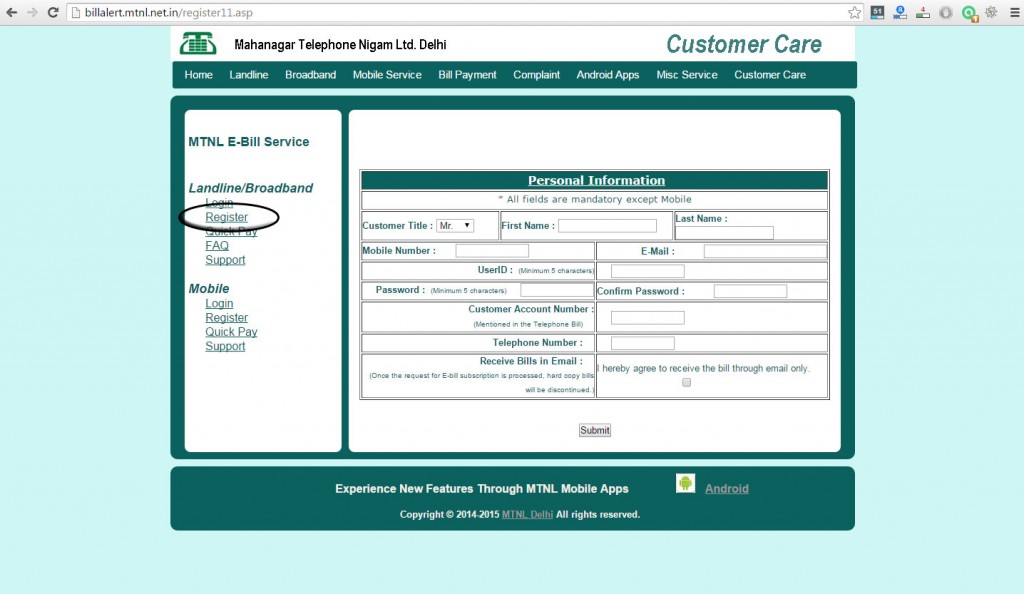Expand the Customer Title dropdown

[x=455, y=226]
